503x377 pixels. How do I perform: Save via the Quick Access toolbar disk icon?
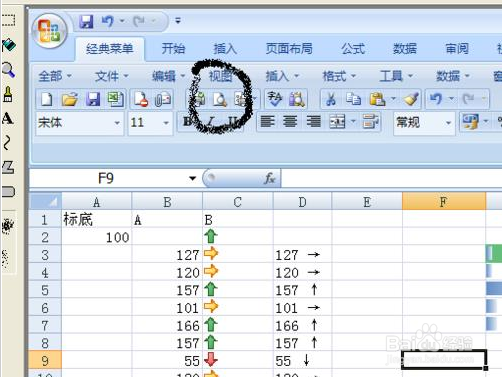coord(86,22)
